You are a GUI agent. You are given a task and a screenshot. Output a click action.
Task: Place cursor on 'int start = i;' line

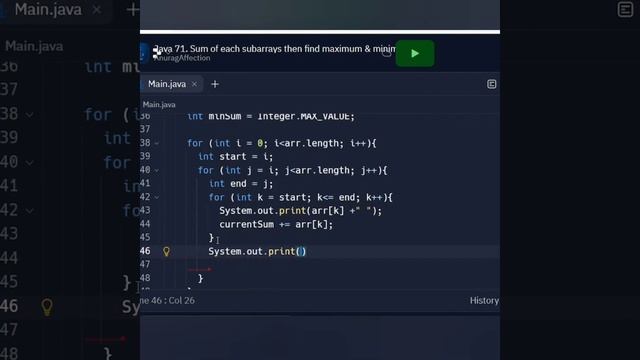236,157
